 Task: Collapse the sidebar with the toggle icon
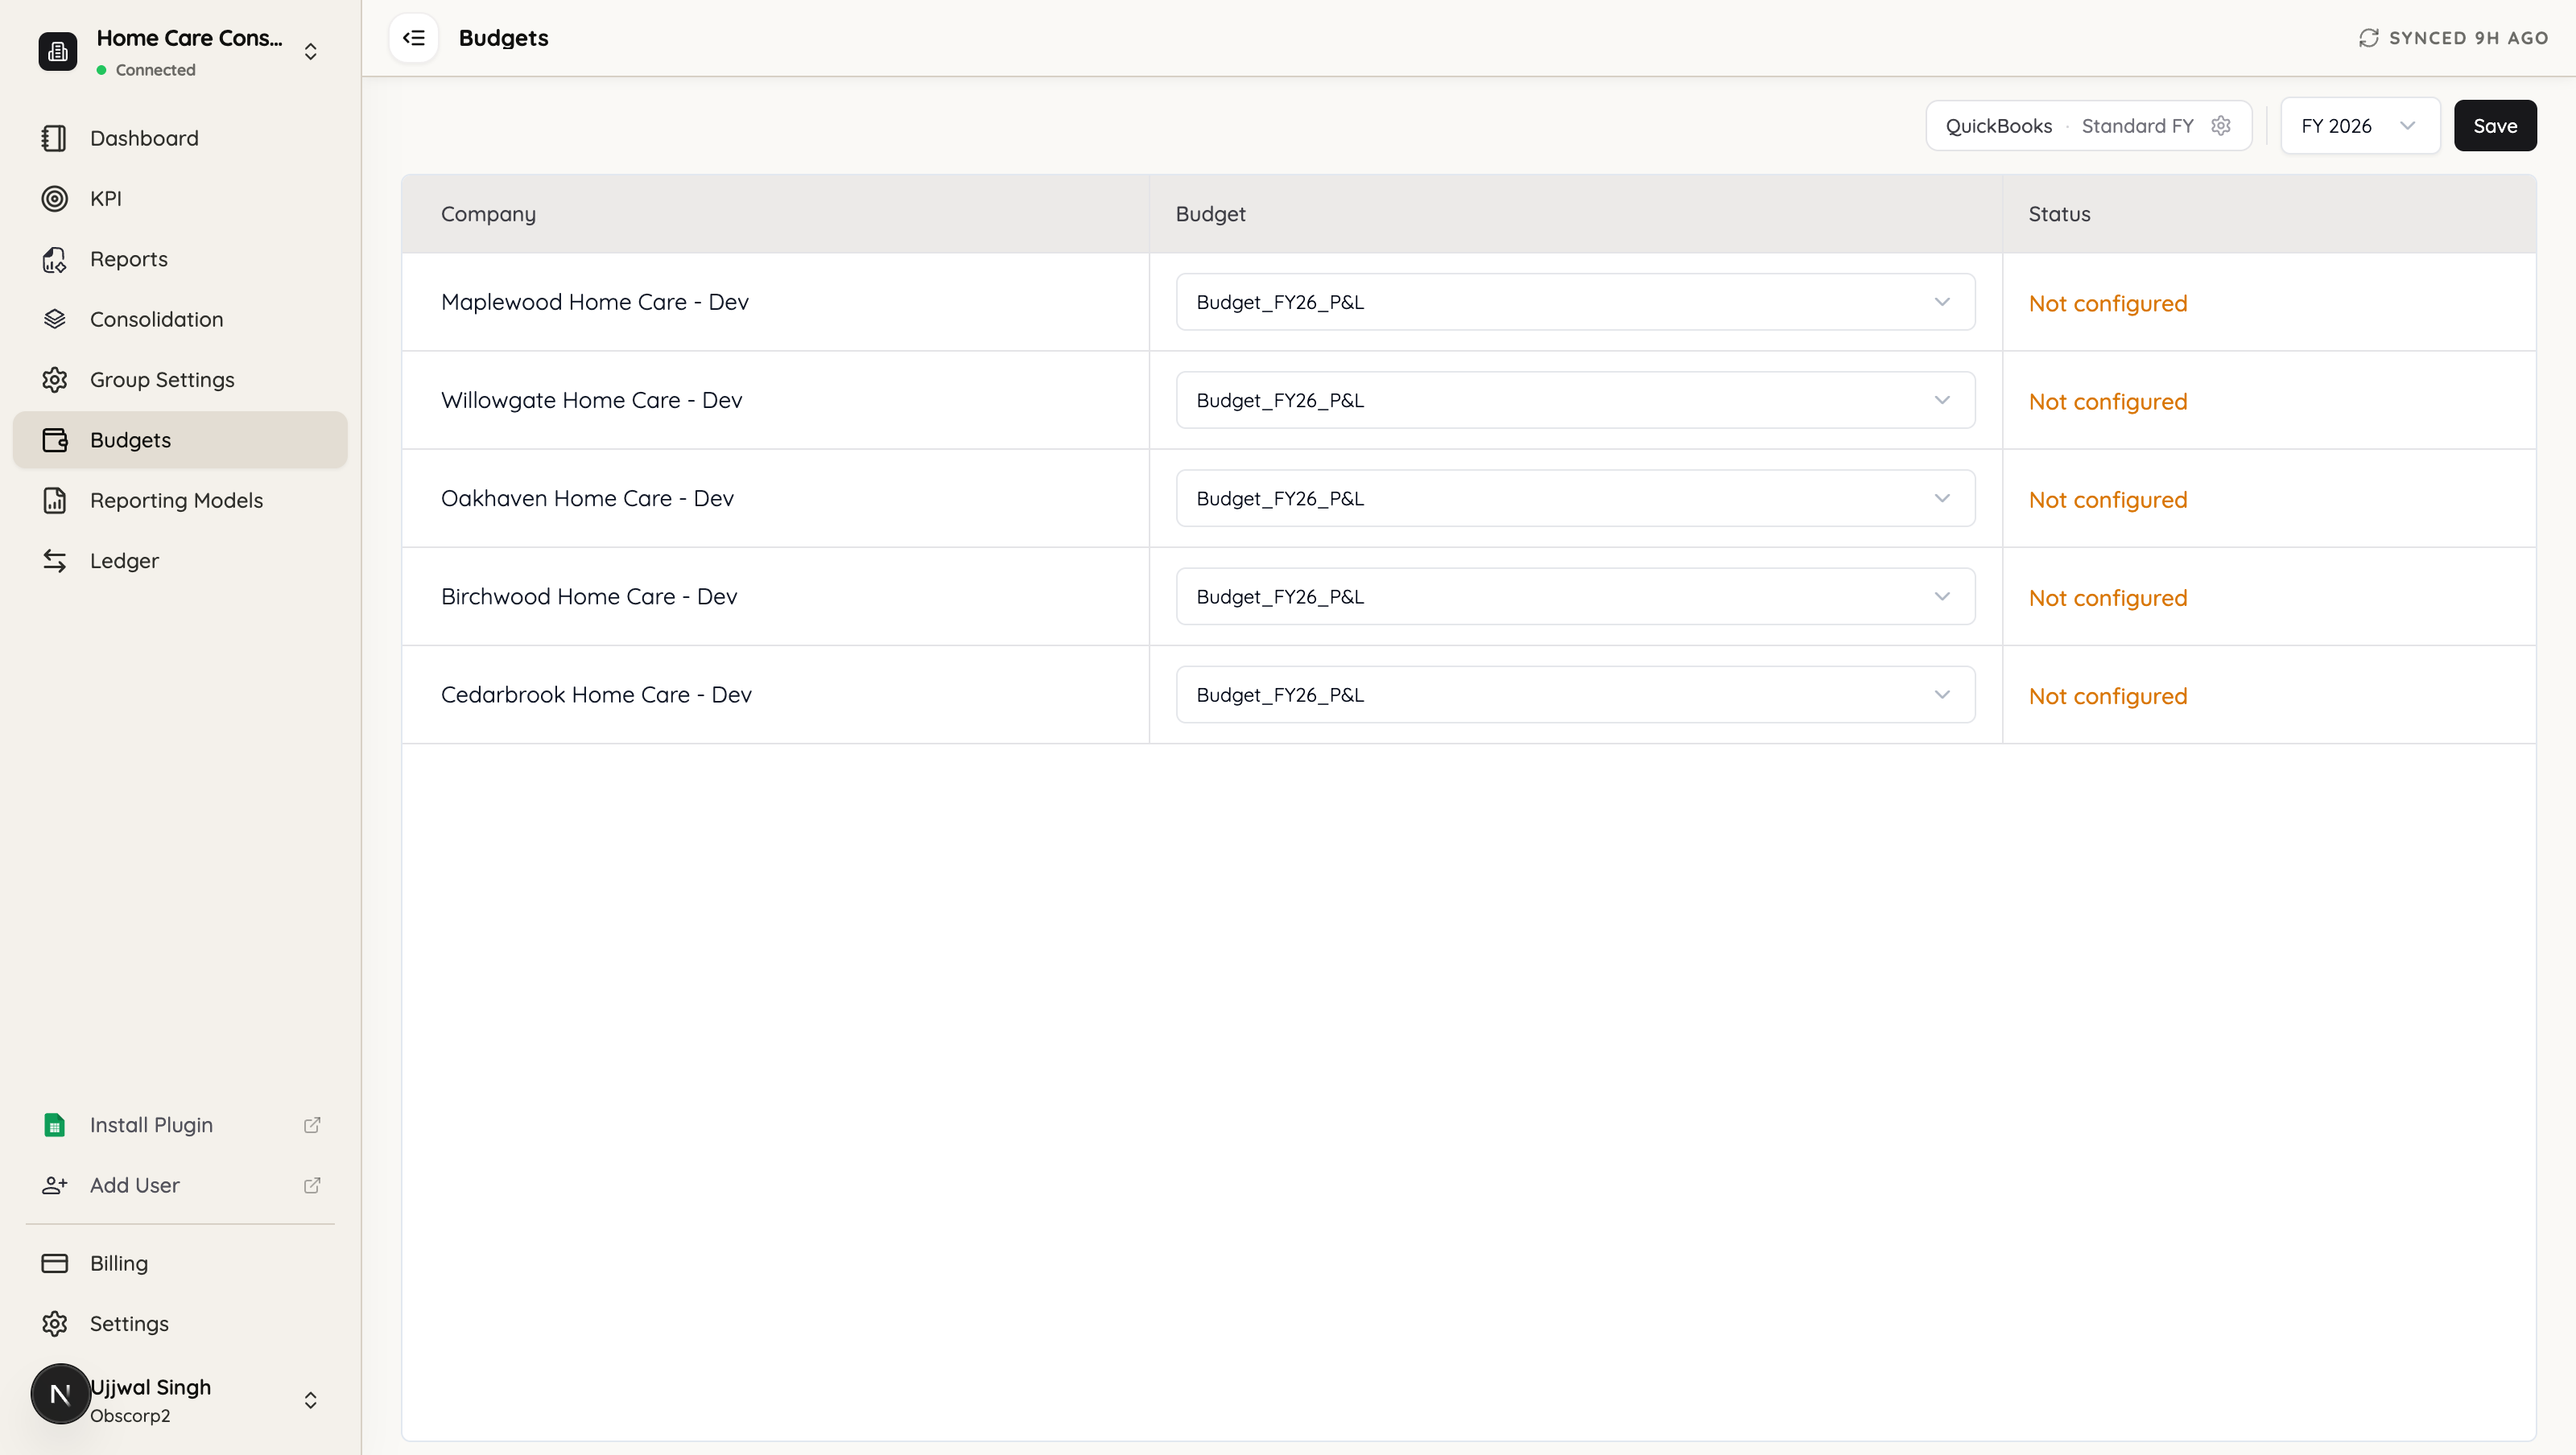coord(414,38)
